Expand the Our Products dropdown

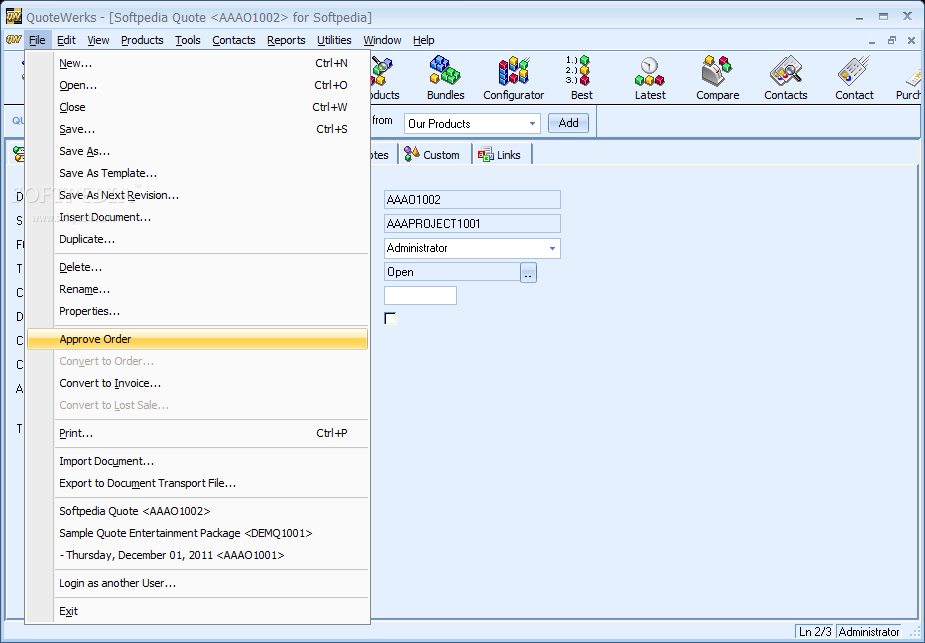click(x=532, y=124)
